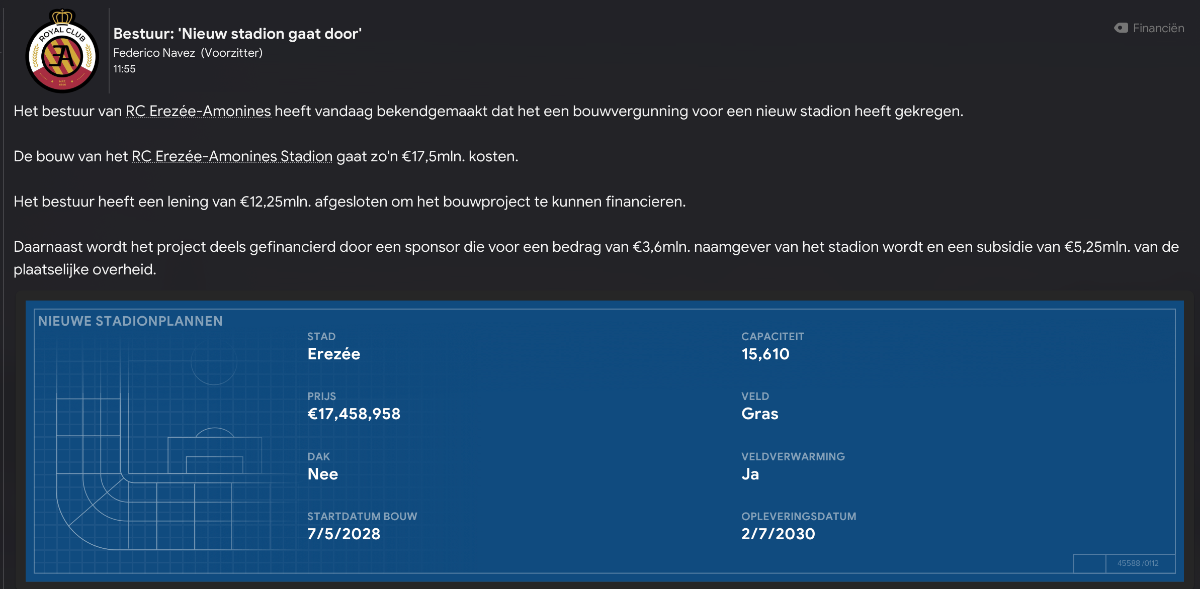This screenshot has width=1200, height=589.
Task: Click the Veld value Gras
Action: click(x=759, y=414)
